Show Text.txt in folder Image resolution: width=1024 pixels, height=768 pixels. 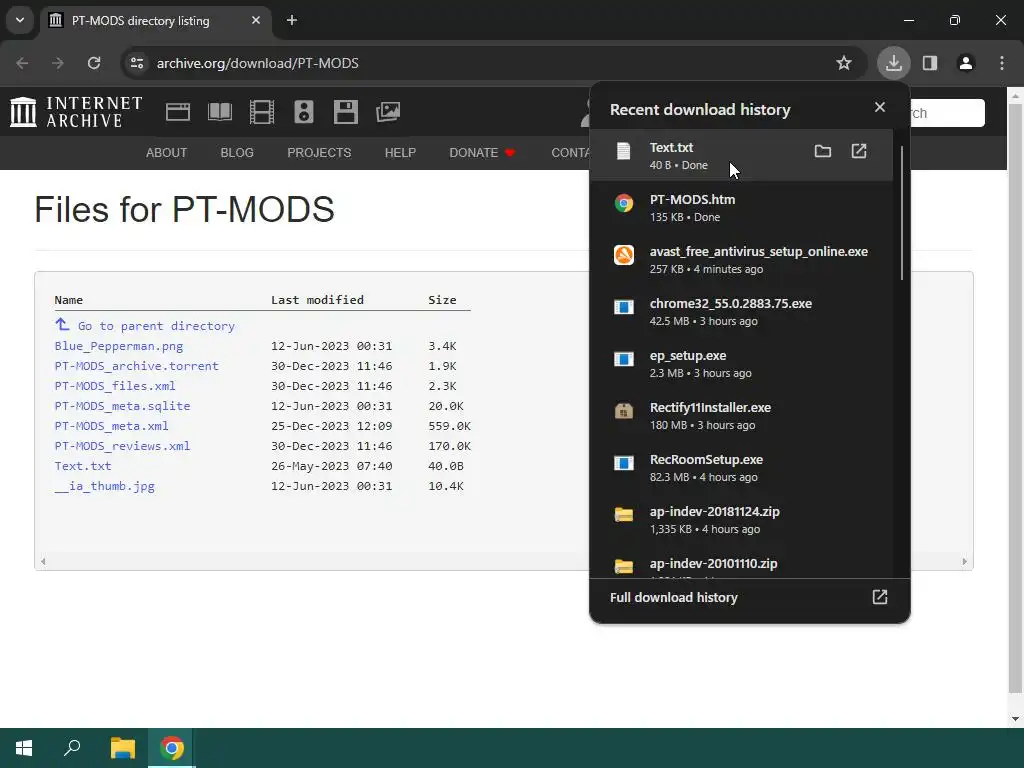coord(823,152)
